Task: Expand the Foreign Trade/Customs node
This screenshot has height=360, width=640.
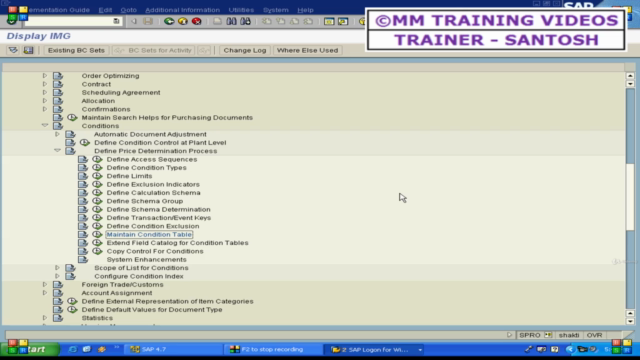Action: [45, 284]
